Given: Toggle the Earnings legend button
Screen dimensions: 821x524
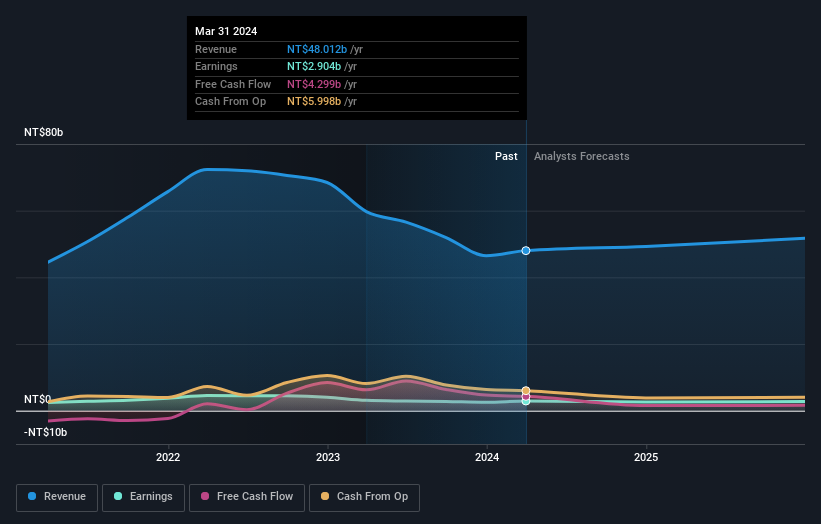Looking at the screenshot, I should pos(143,497).
